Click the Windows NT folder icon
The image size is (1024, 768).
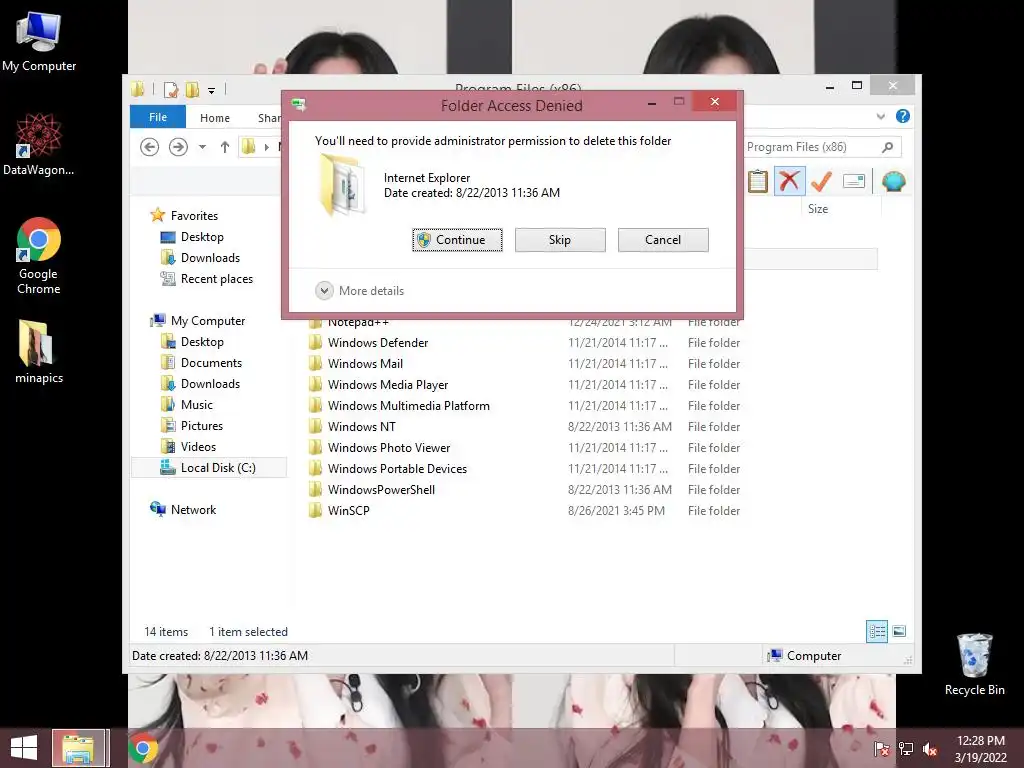coord(315,426)
